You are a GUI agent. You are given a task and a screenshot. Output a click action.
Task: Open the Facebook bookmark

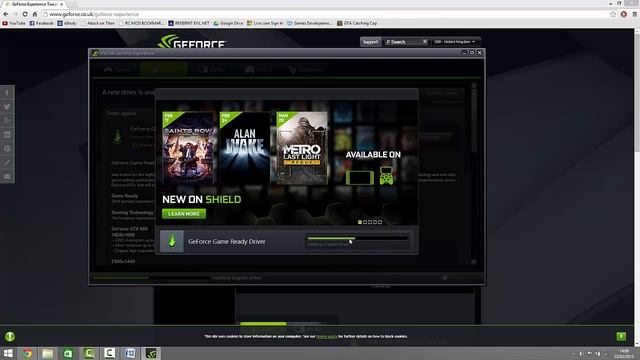pyautogui.click(x=41, y=23)
